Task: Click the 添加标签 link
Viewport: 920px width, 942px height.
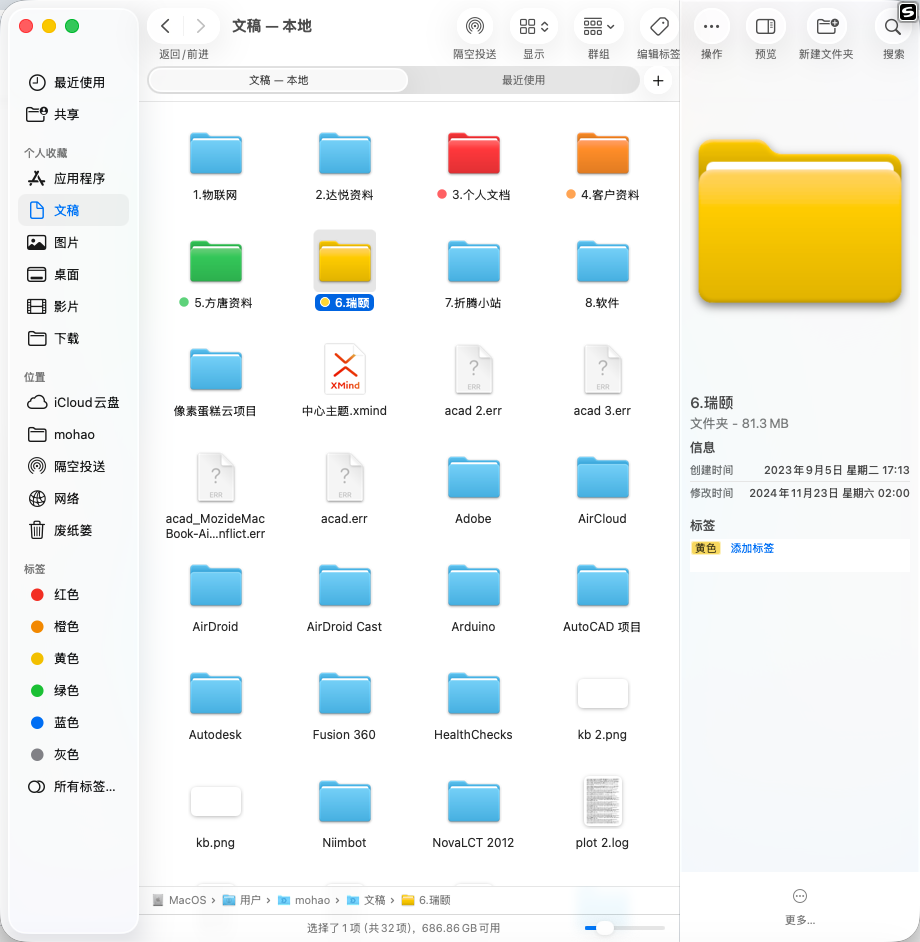Action: coord(752,548)
